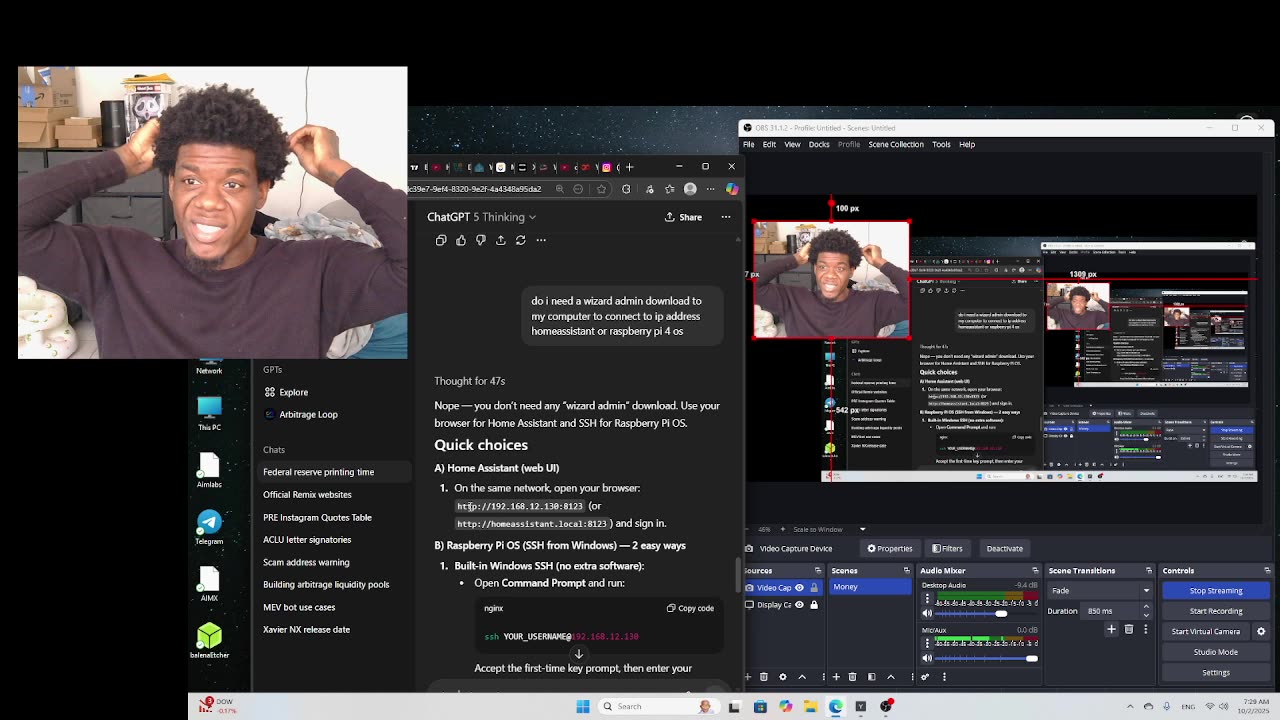Open Explore under GPTs

coord(286,392)
